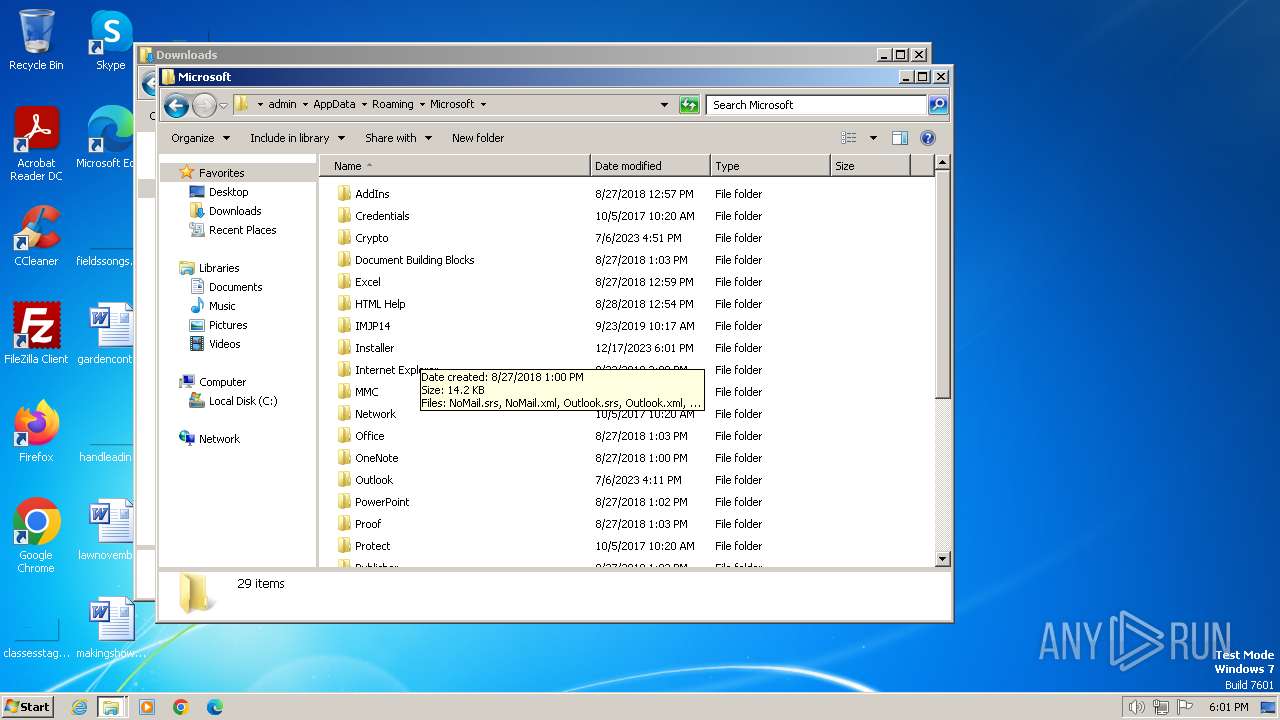Open the recent pages dropdown arrow

point(224,105)
